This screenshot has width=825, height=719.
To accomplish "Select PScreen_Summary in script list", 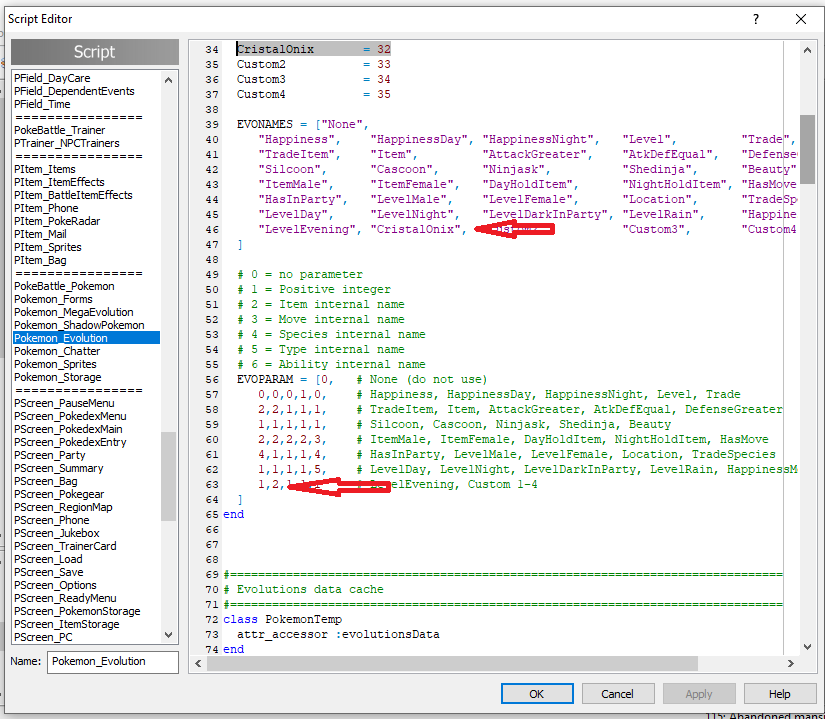I will pos(59,468).
